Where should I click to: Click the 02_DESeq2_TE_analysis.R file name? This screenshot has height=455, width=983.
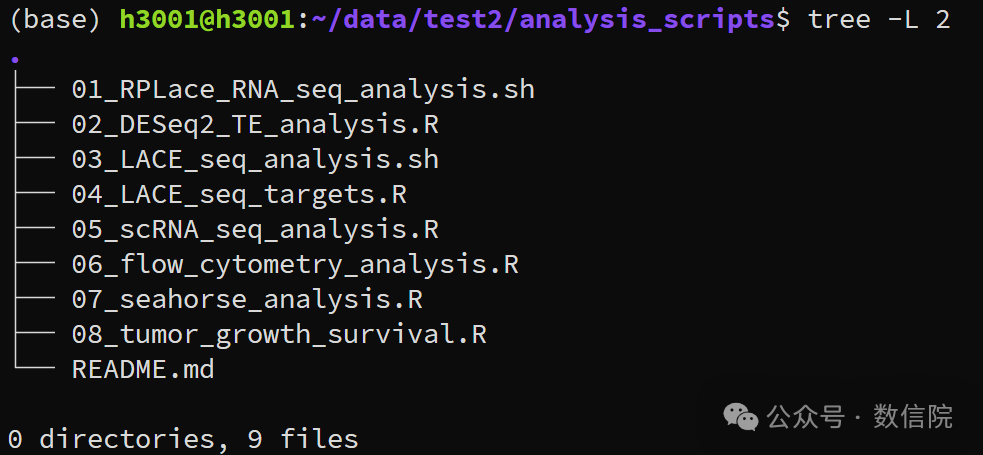255,124
